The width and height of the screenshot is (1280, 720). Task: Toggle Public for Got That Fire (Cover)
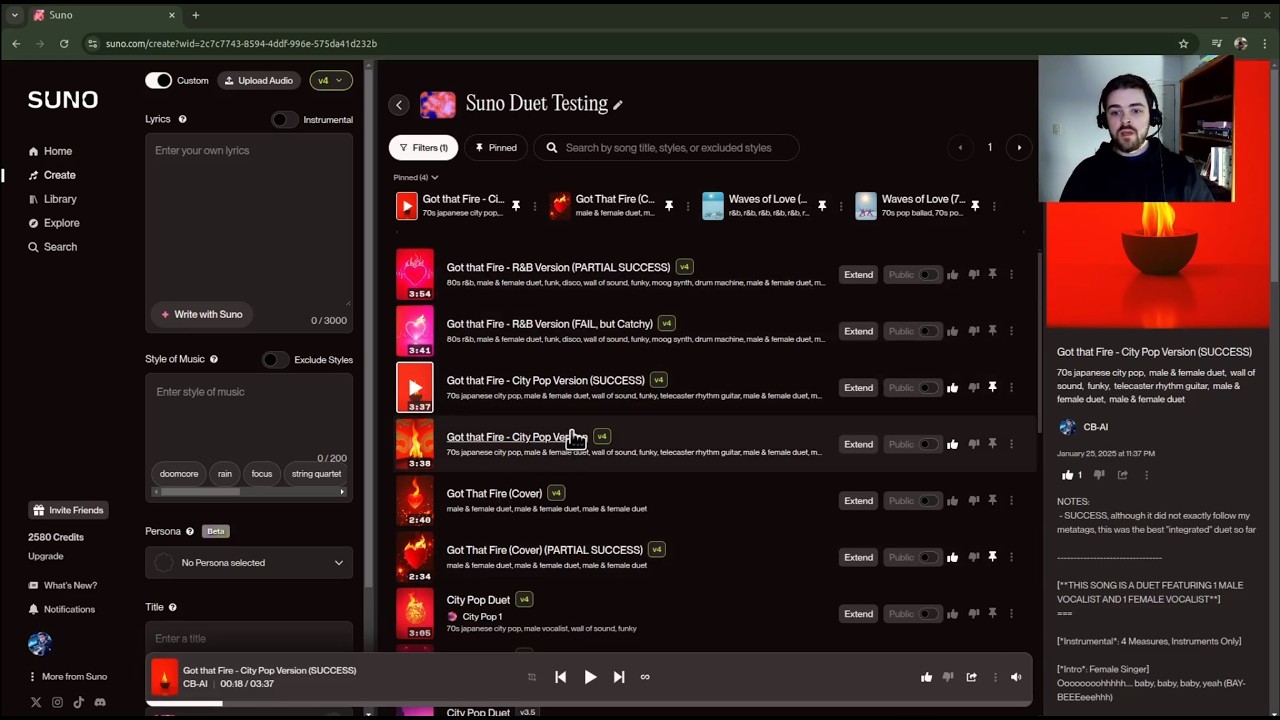(x=929, y=501)
